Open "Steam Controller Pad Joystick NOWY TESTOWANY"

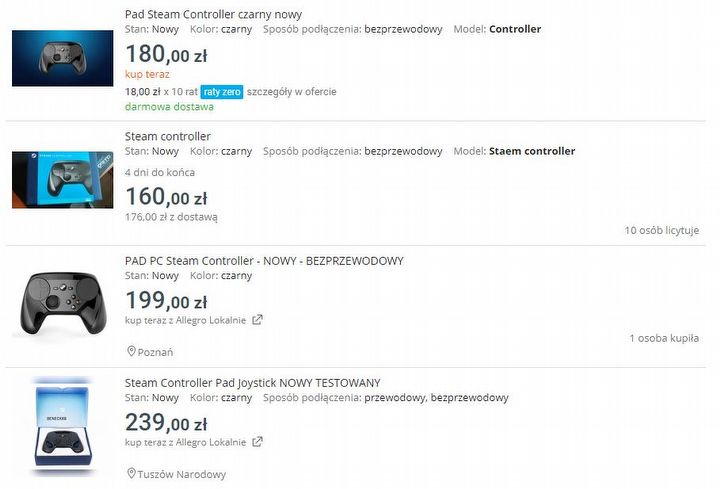pos(252,382)
